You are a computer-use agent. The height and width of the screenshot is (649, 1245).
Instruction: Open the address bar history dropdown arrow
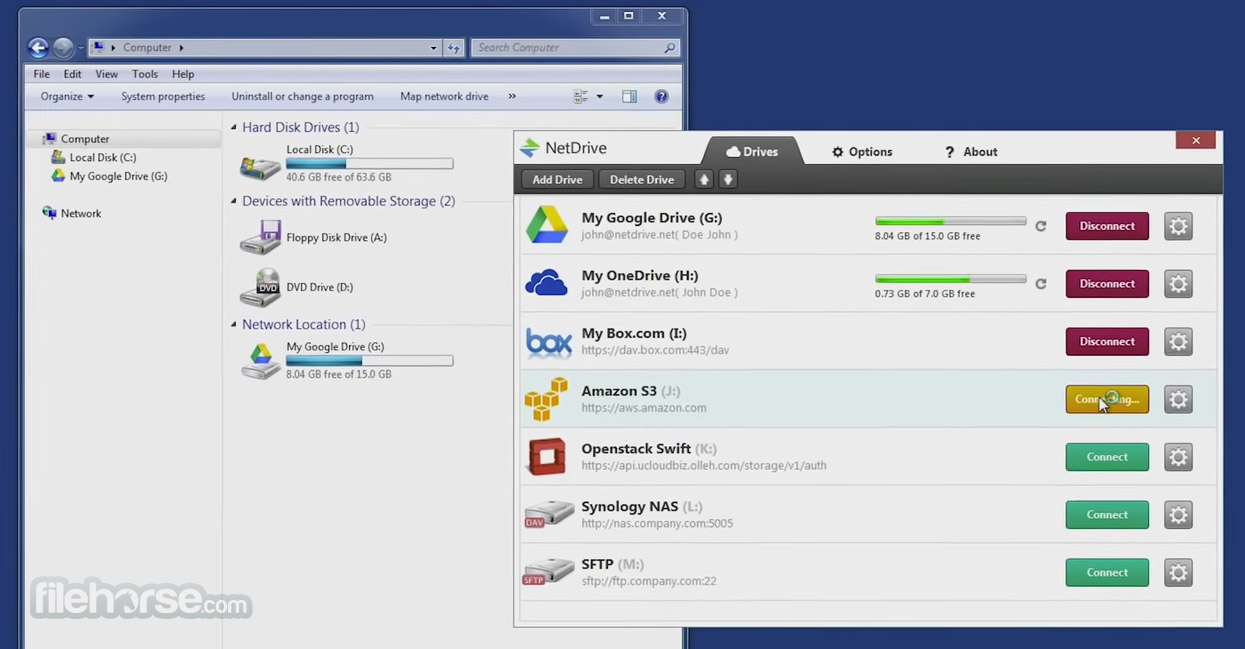pyautogui.click(x=433, y=48)
